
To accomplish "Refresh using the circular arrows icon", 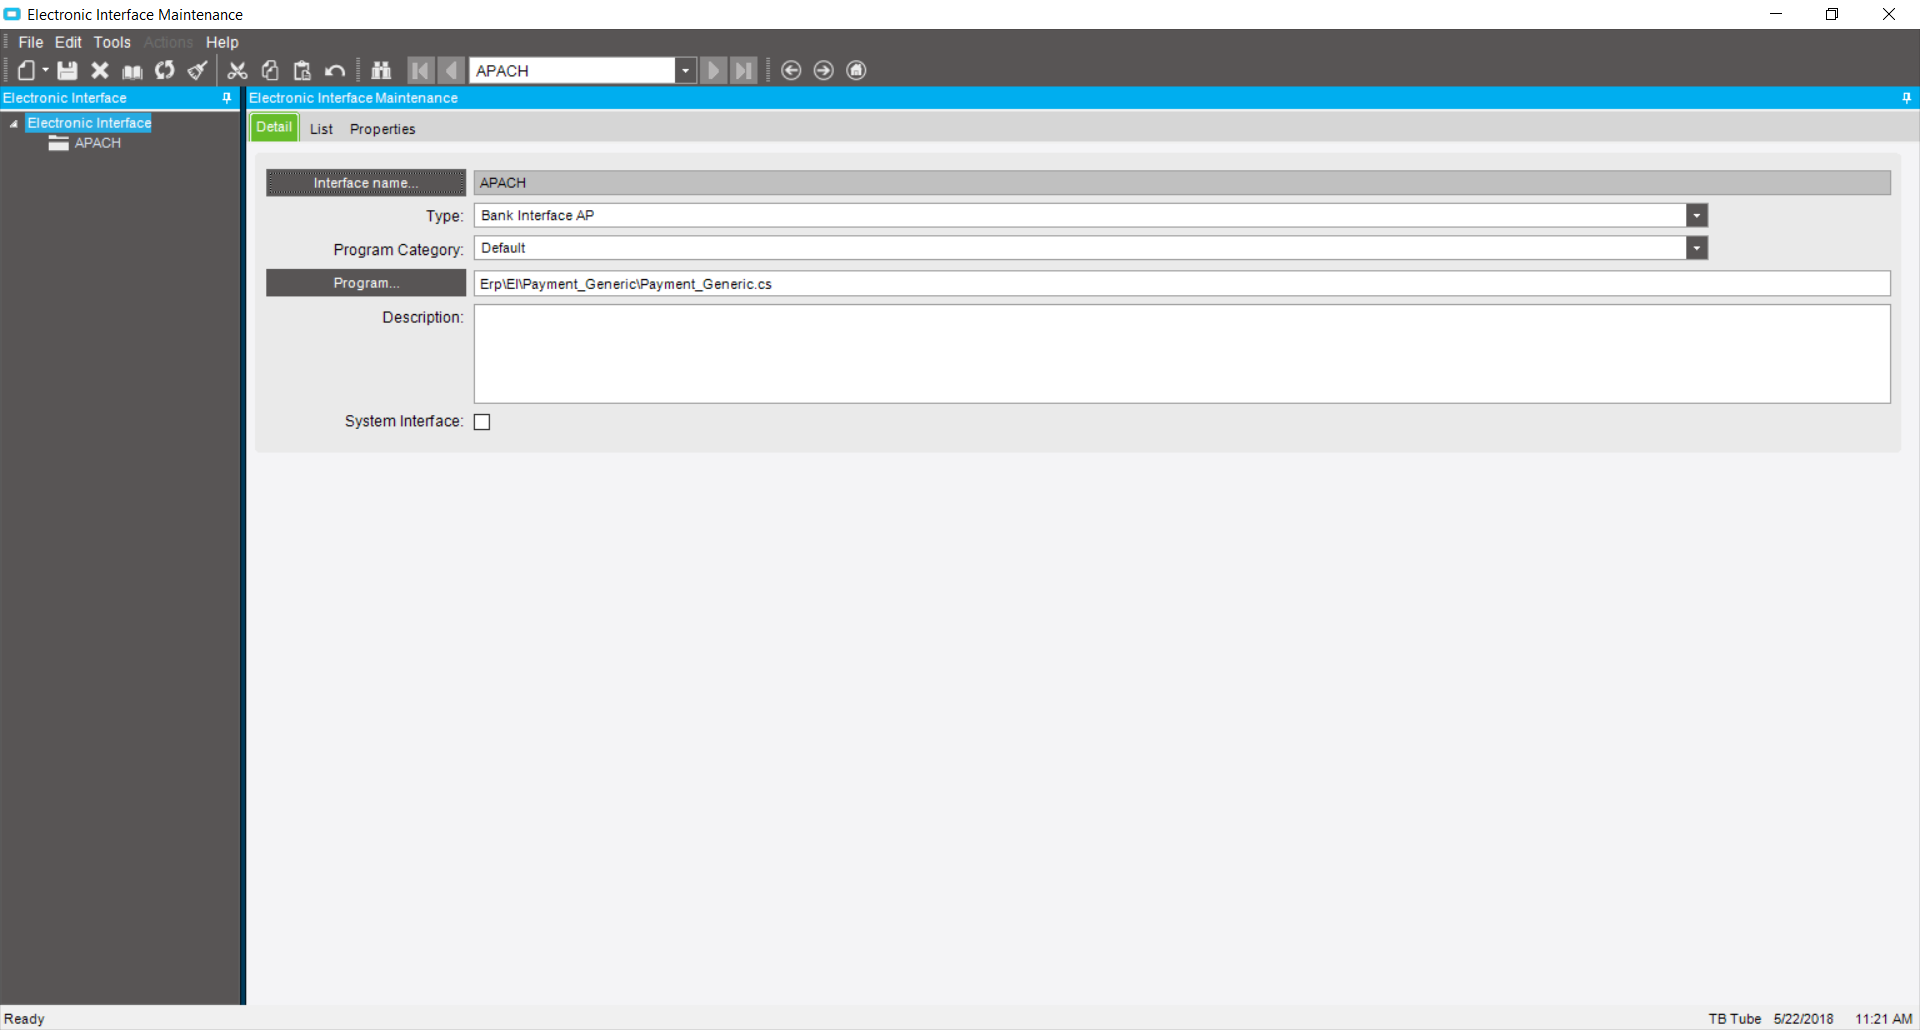I will 165,70.
